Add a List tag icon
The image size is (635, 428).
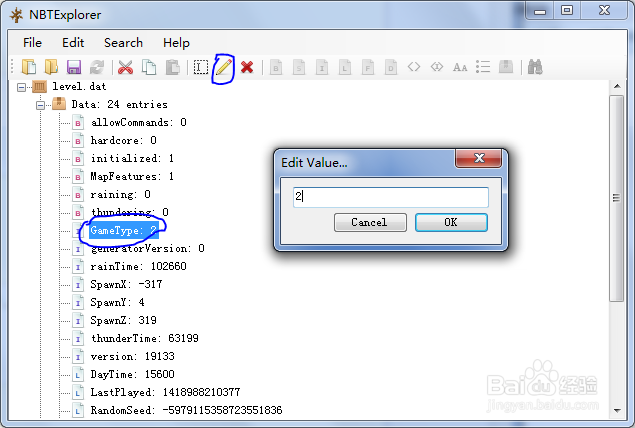tap(483, 67)
